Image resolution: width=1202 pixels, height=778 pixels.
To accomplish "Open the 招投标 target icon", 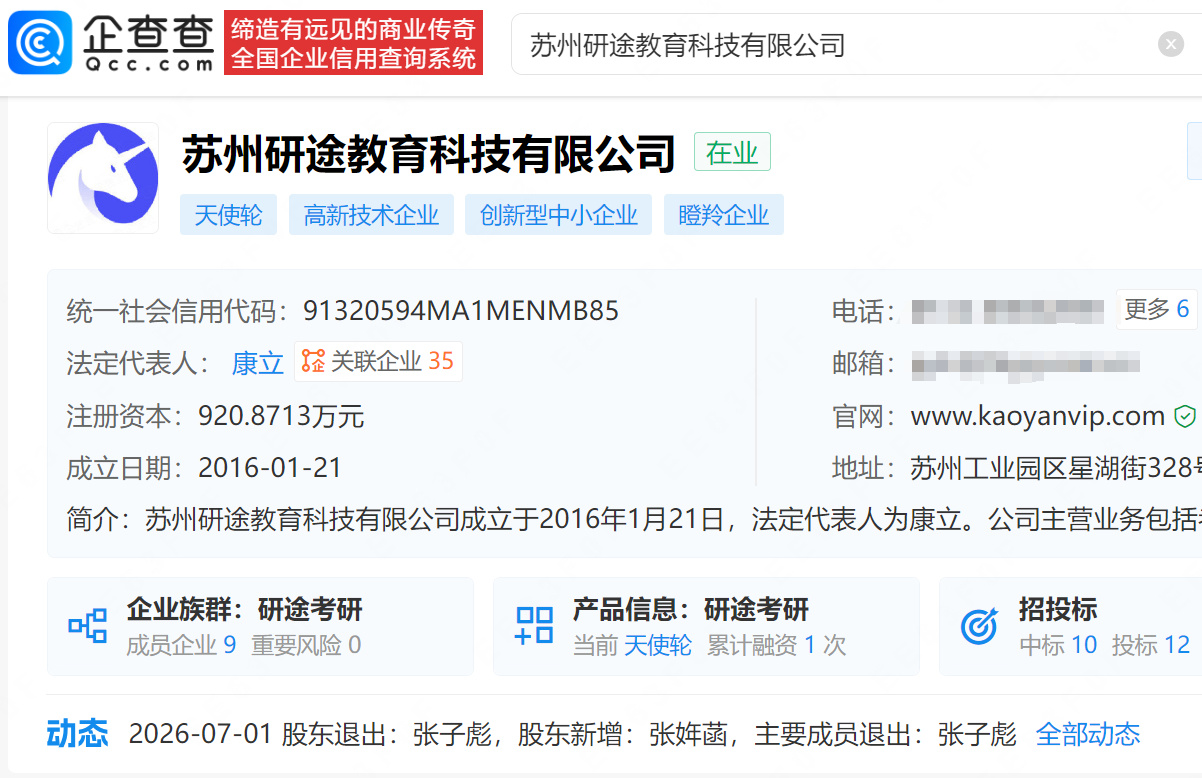I will (979, 626).
